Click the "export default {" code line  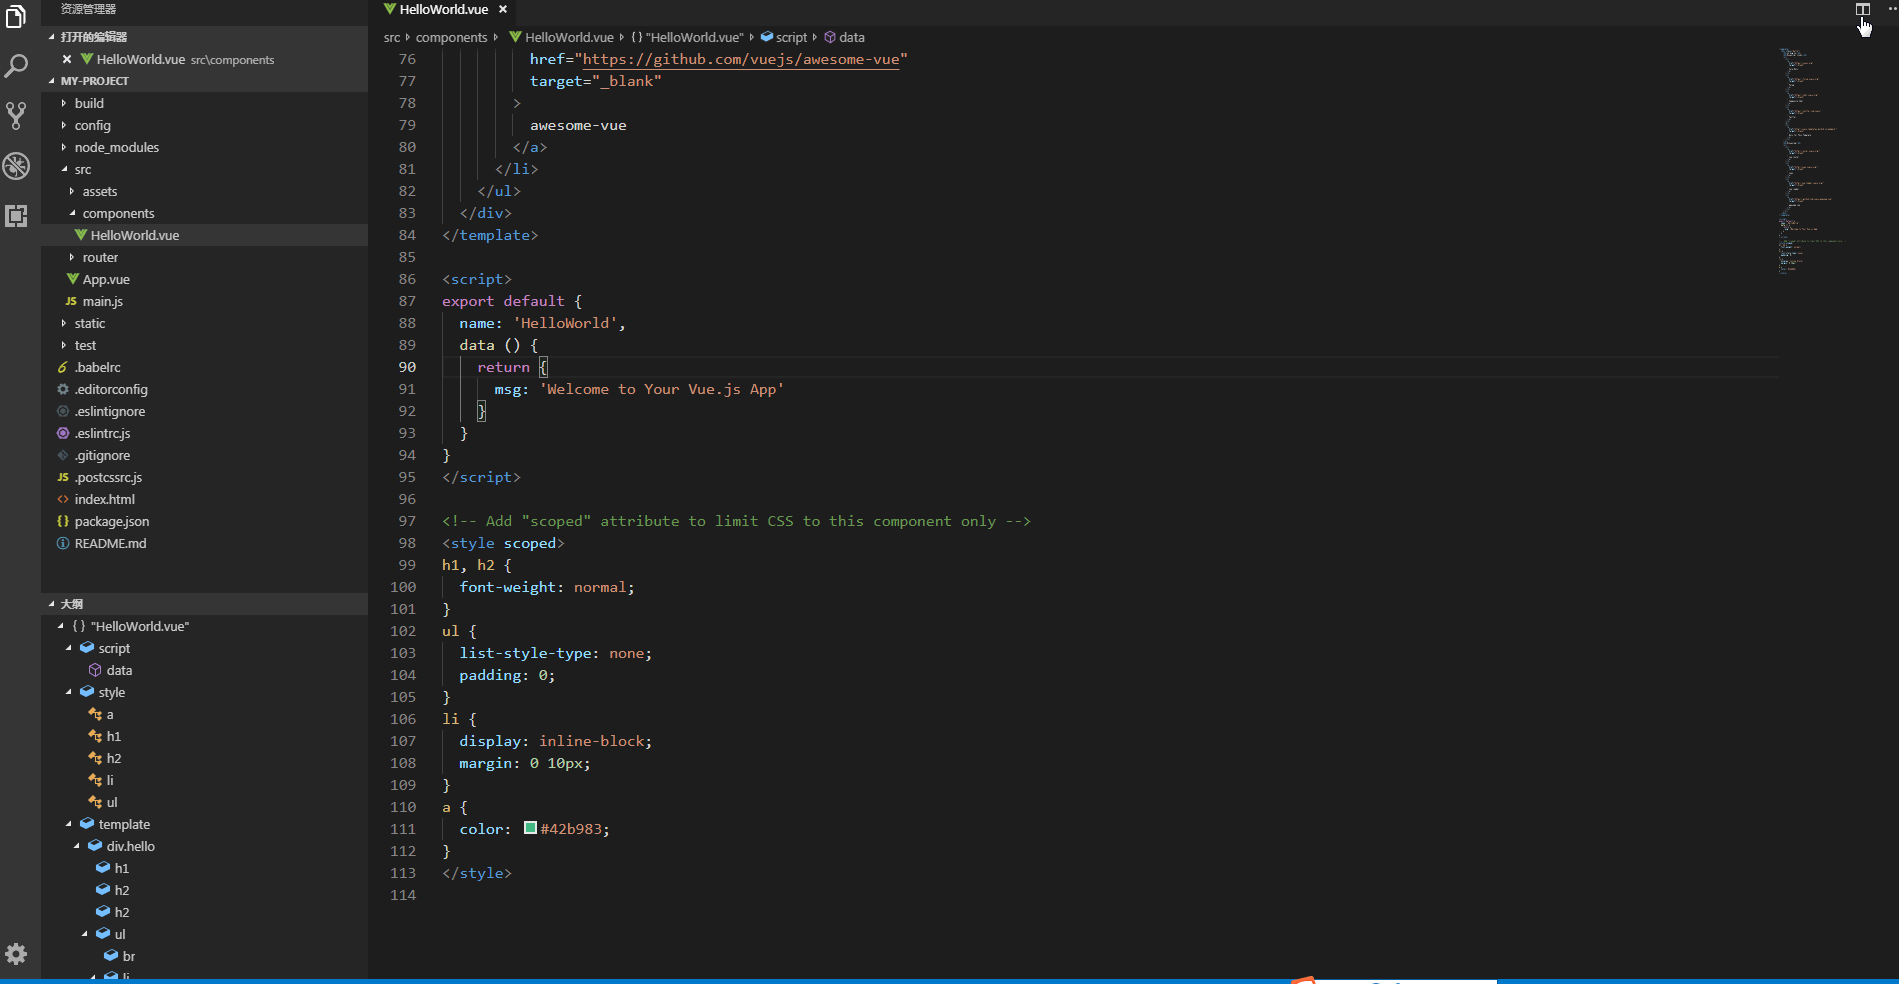[x=512, y=301]
